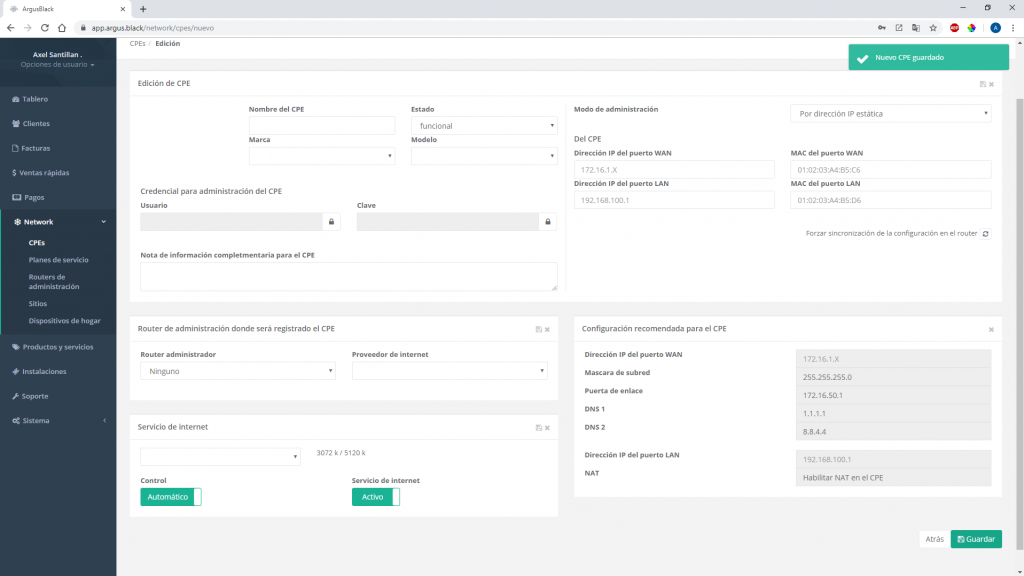The image size is (1024, 576).
Task: Close the Servicio de internet panel
Action: (x=547, y=428)
